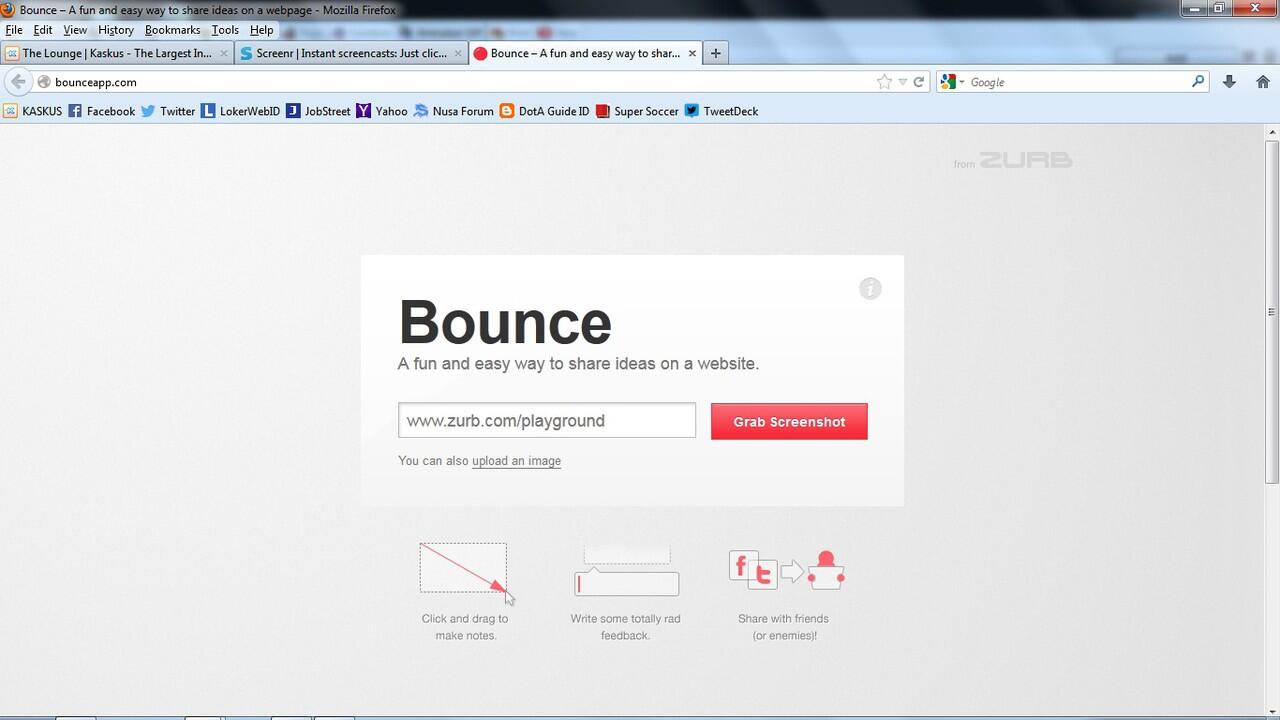The height and width of the screenshot is (720, 1280).
Task: Open the File menu
Action: point(14,30)
